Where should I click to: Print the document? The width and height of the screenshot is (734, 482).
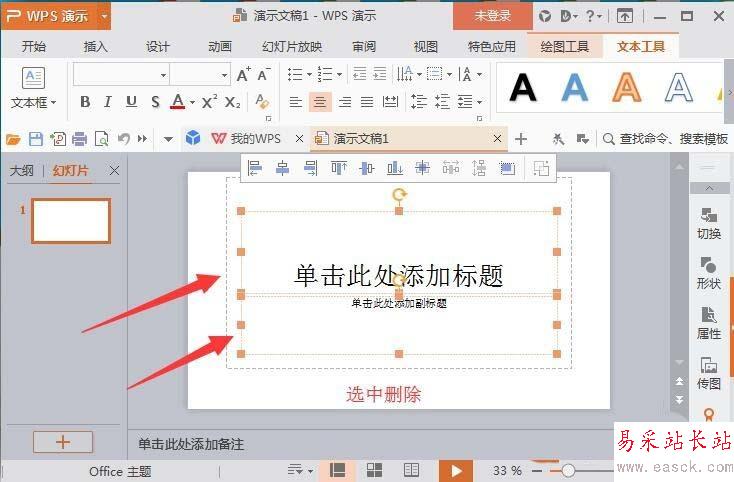coord(80,139)
